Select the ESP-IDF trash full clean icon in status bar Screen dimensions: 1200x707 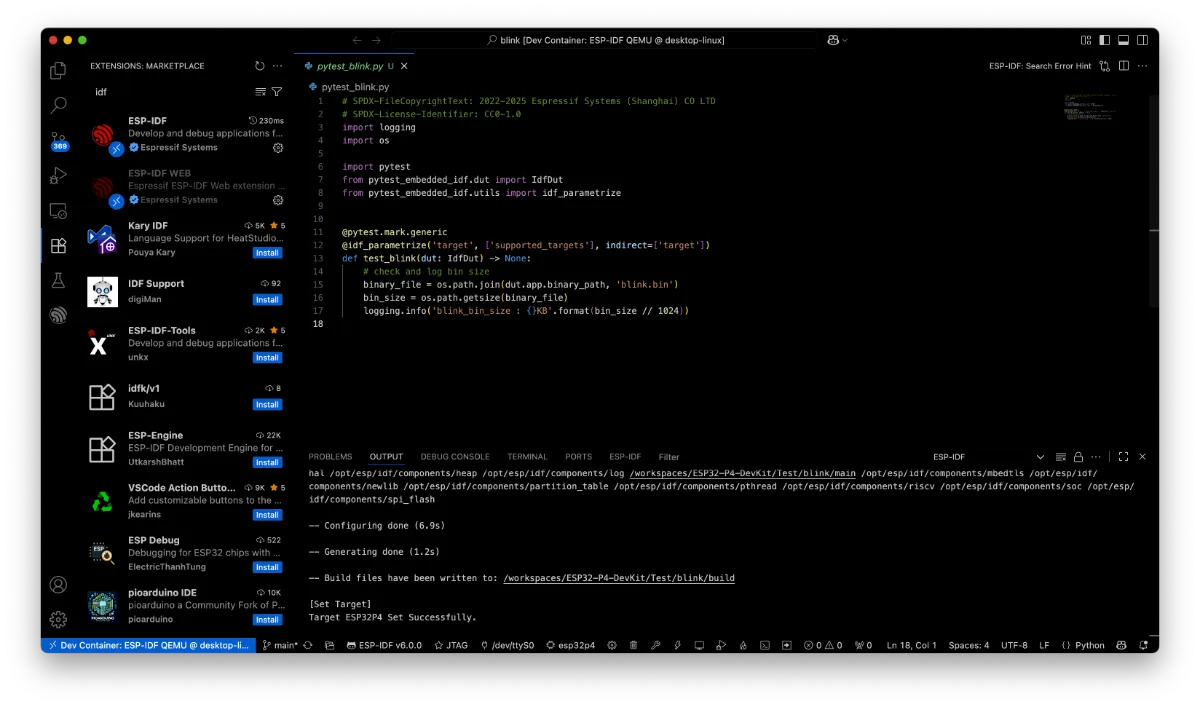point(634,645)
